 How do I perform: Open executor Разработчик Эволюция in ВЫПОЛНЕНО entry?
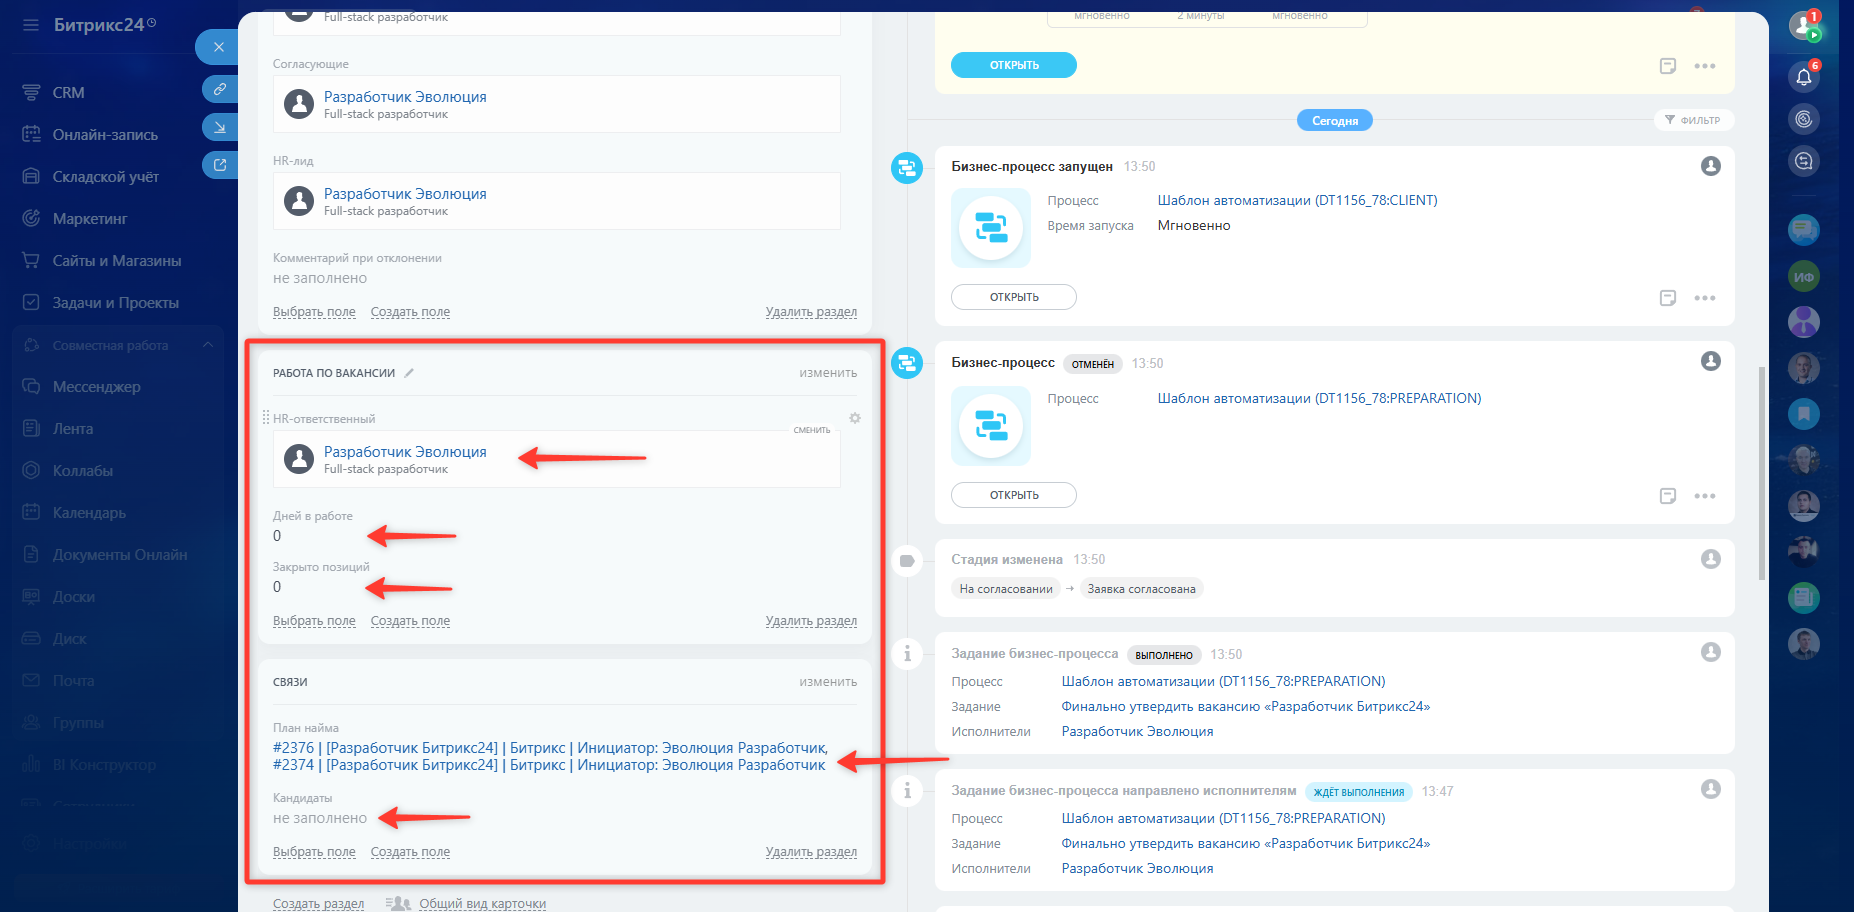(x=1137, y=732)
